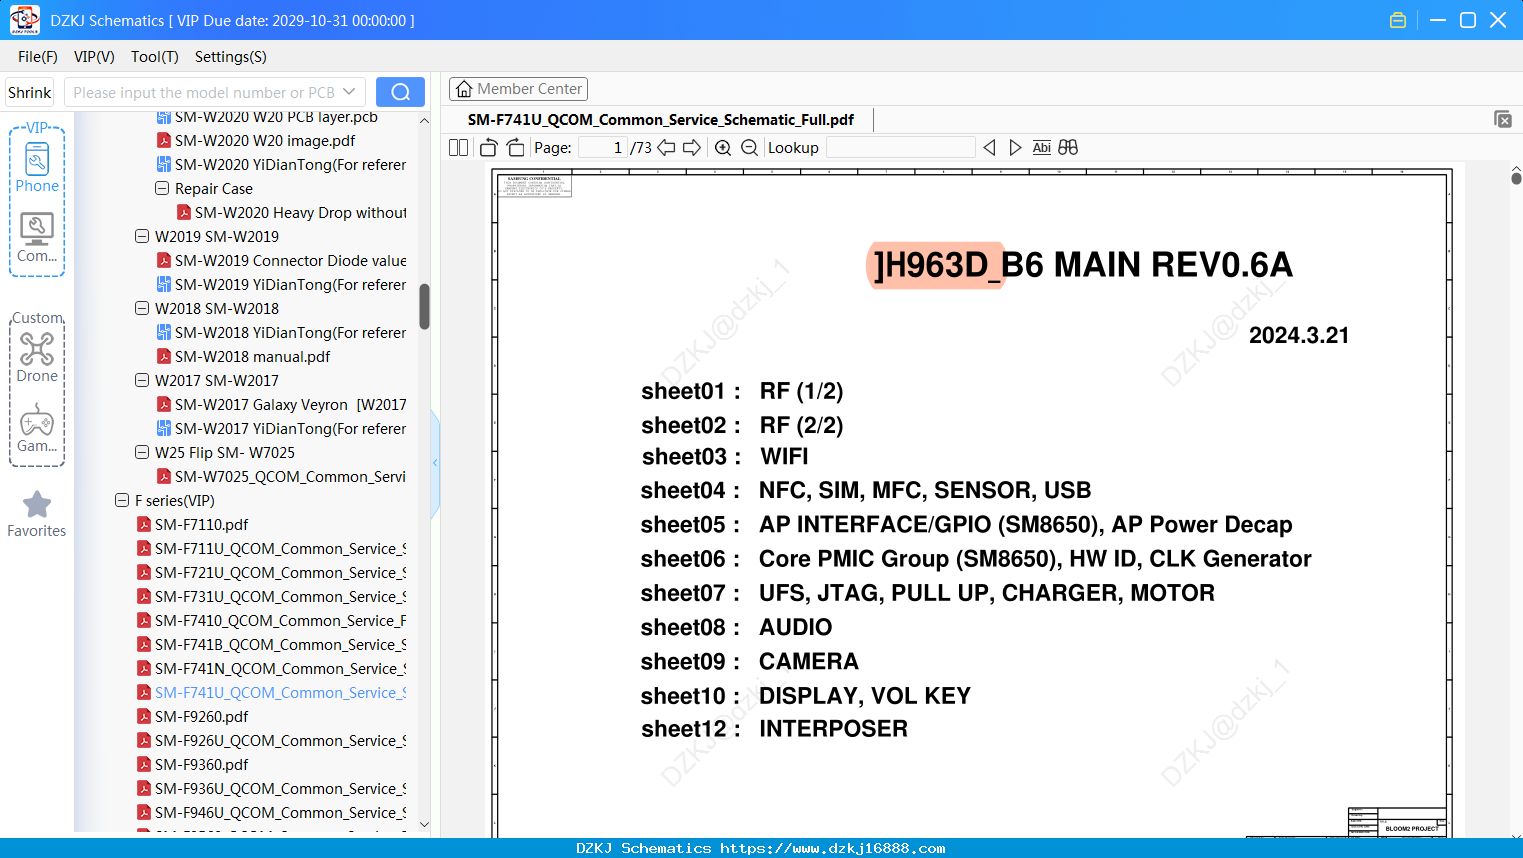Image resolution: width=1523 pixels, height=858 pixels.
Task: Go to the previous page arrow
Action: (666, 148)
